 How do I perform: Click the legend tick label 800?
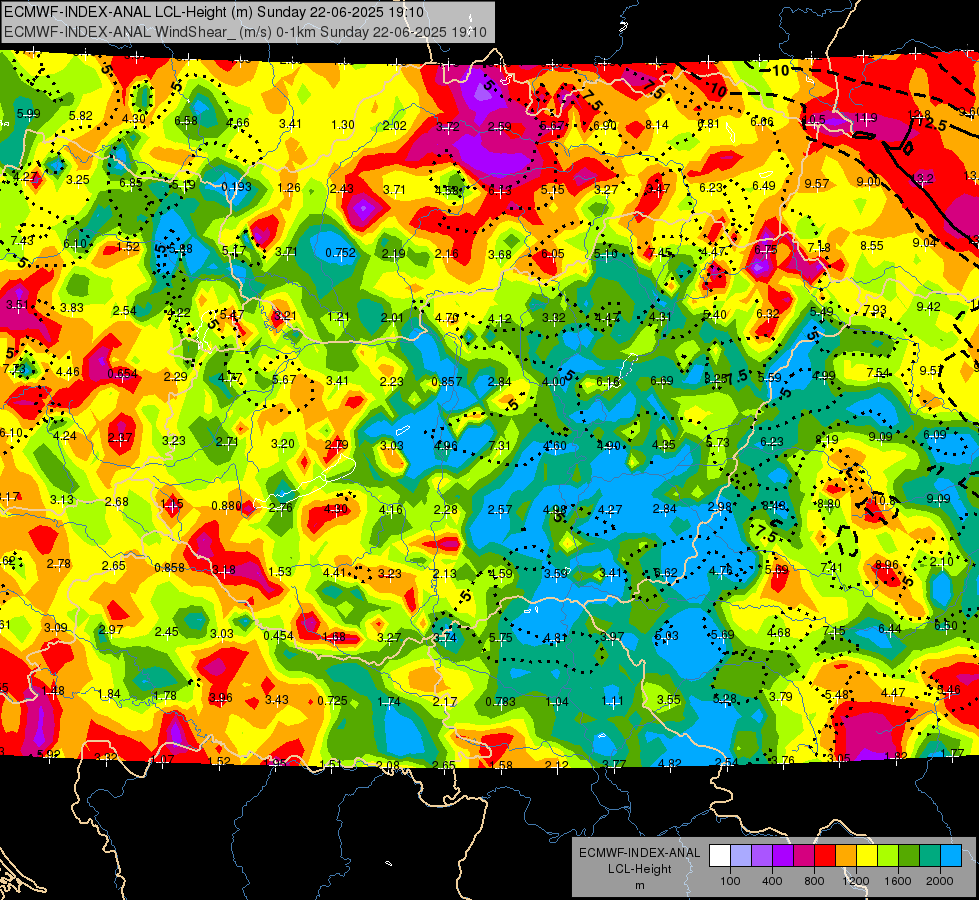tap(814, 881)
